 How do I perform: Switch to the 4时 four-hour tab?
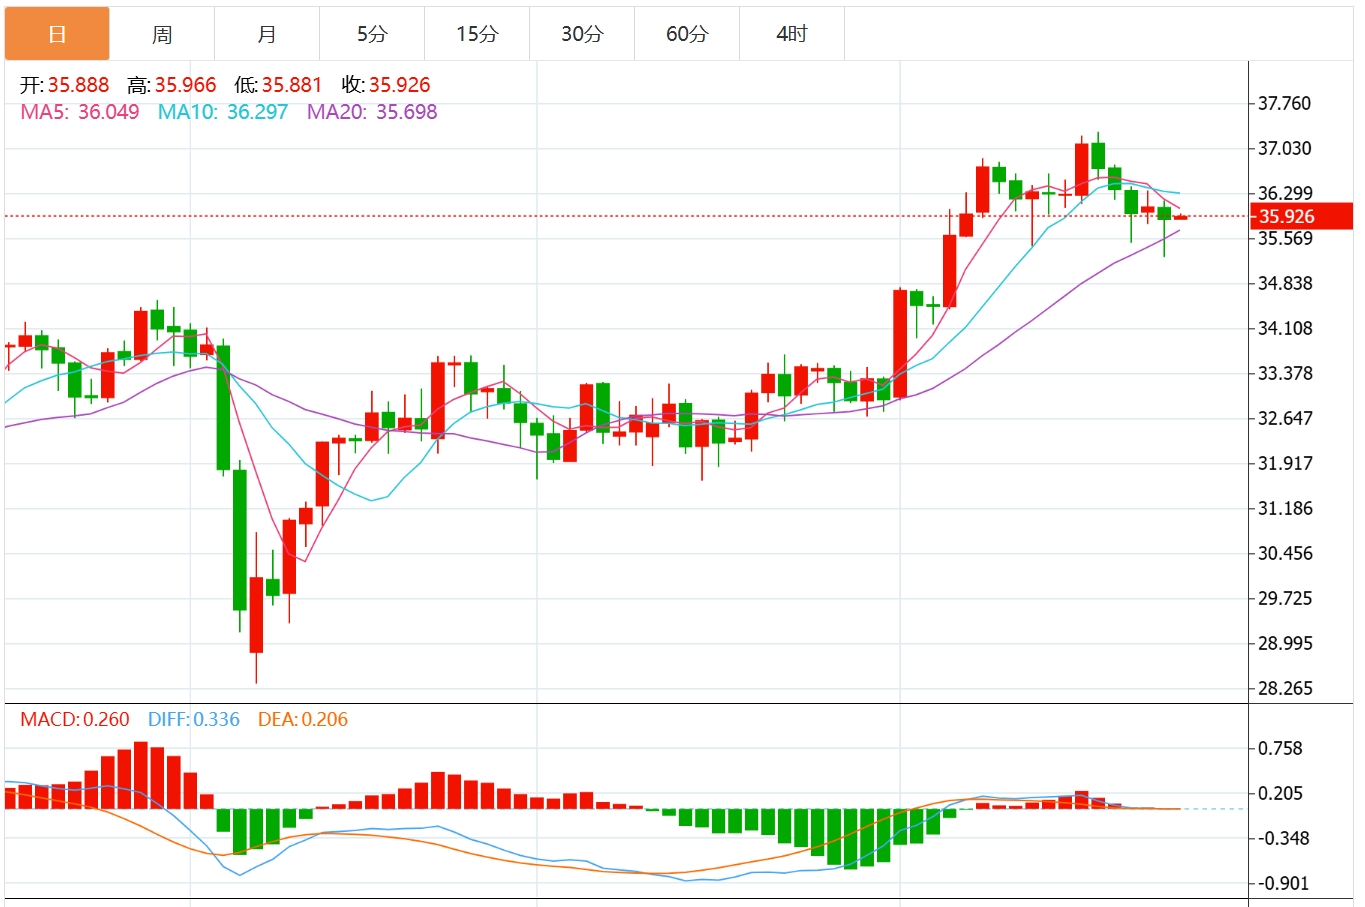click(792, 34)
